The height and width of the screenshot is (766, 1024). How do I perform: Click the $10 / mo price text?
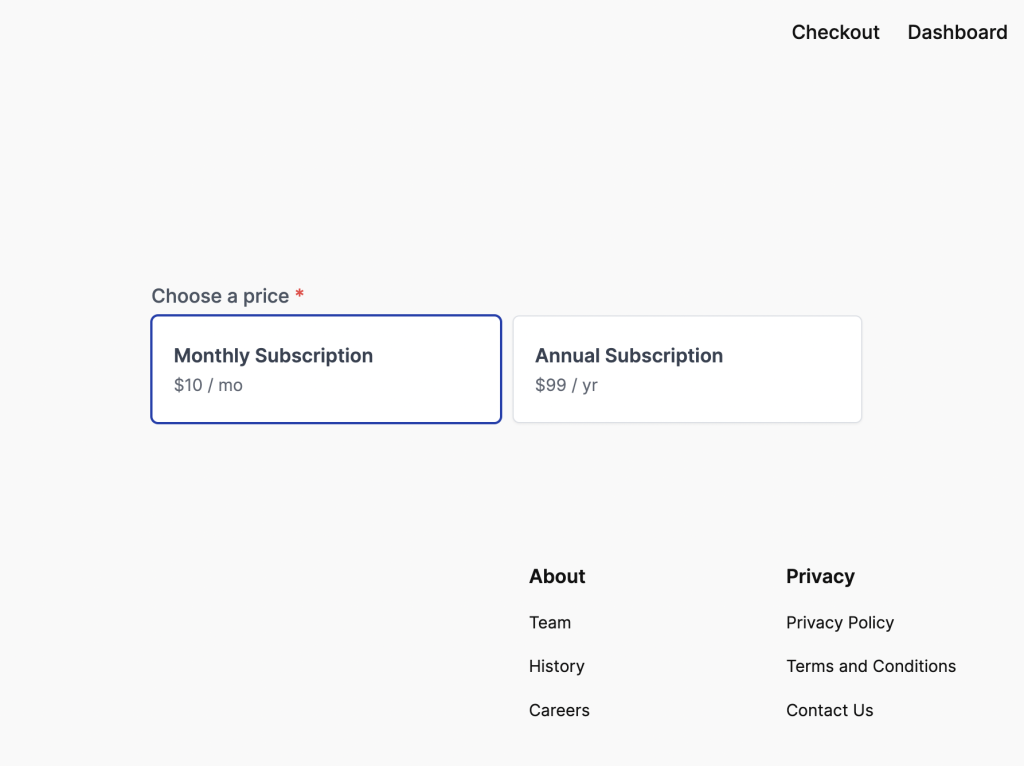(x=206, y=385)
